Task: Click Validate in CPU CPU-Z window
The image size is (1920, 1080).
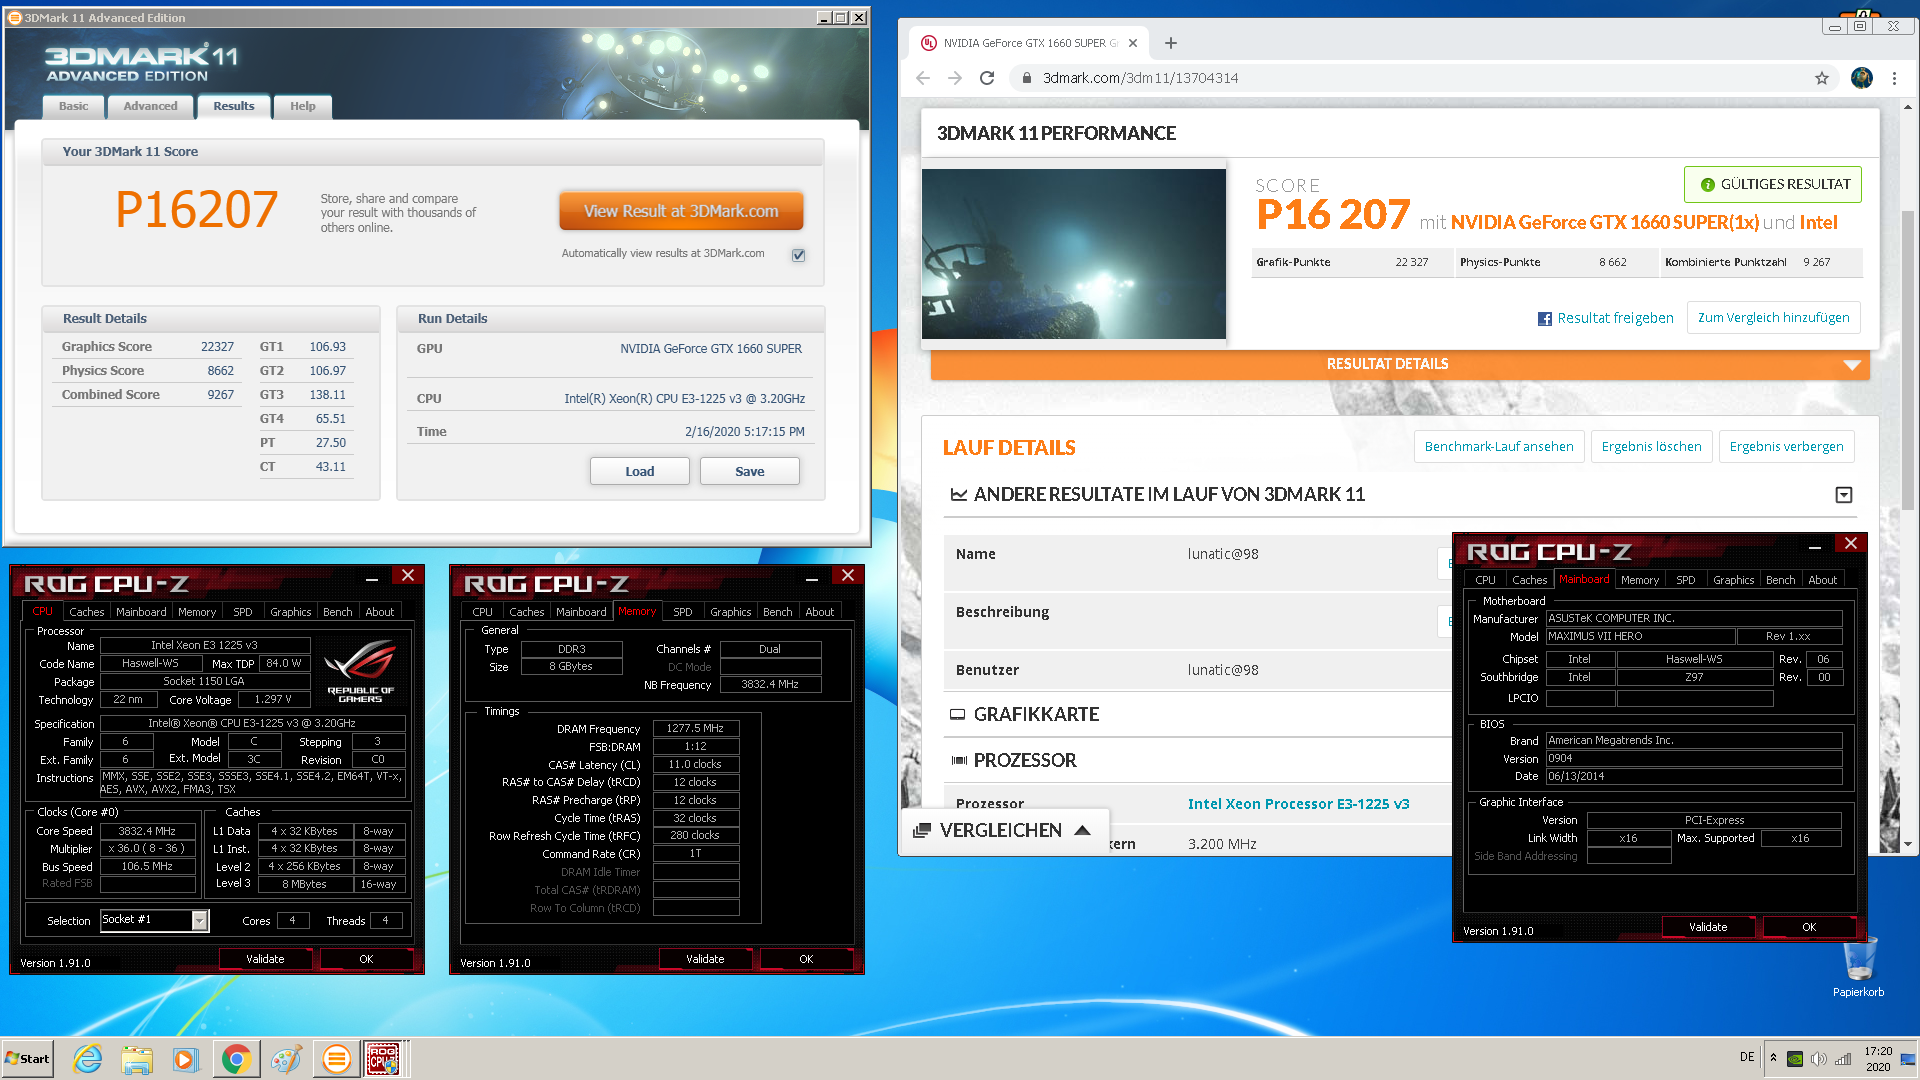Action: [x=265, y=959]
